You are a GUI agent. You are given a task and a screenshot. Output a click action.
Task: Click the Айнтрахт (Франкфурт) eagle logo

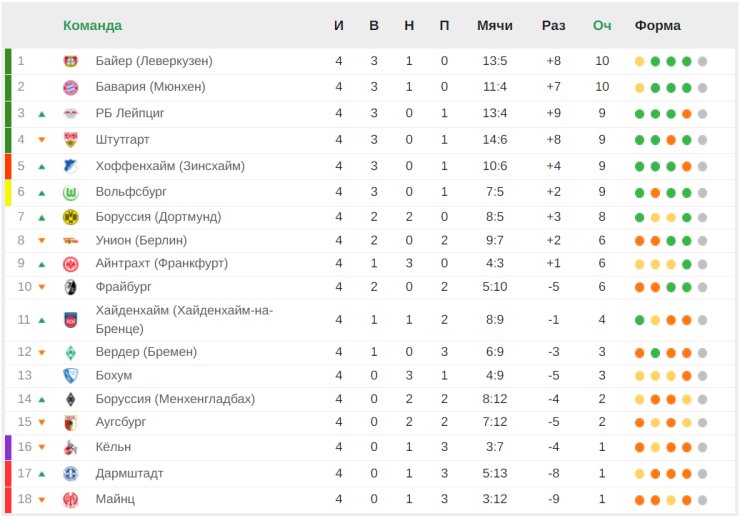(70, 264)
